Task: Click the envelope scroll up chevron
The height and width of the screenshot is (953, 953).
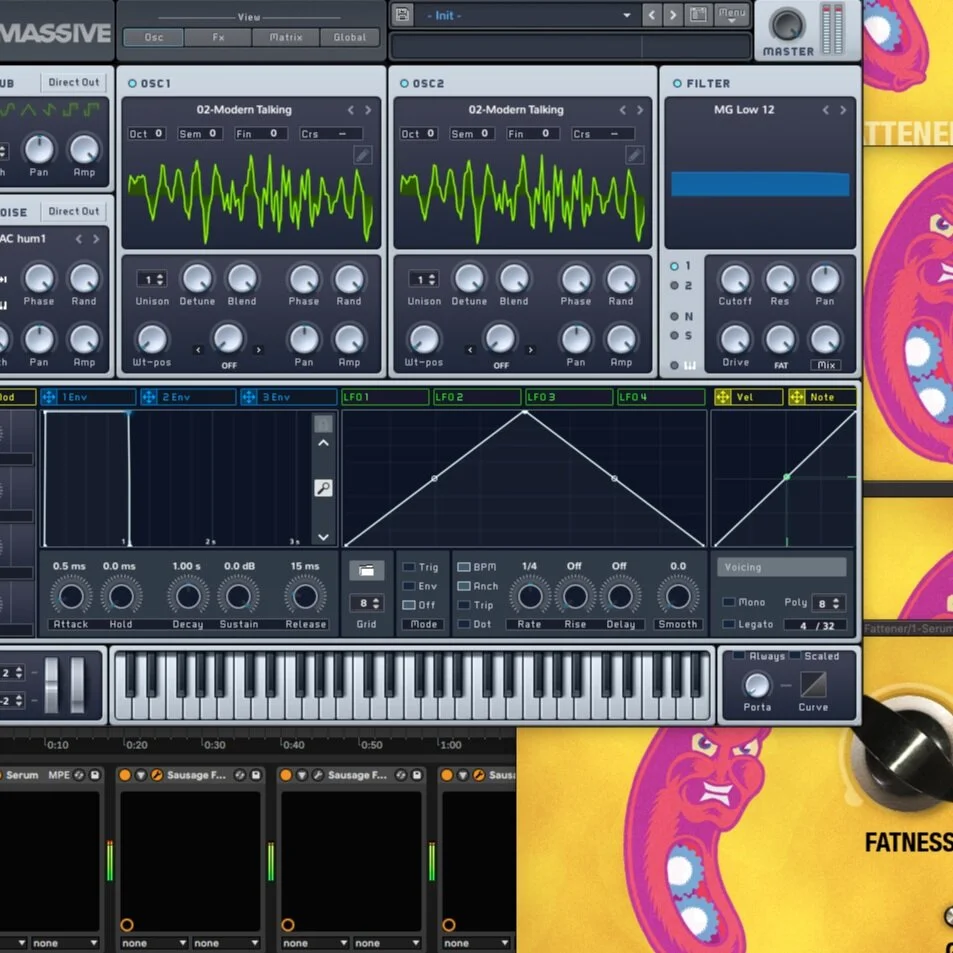Action: tap(323, 443)
